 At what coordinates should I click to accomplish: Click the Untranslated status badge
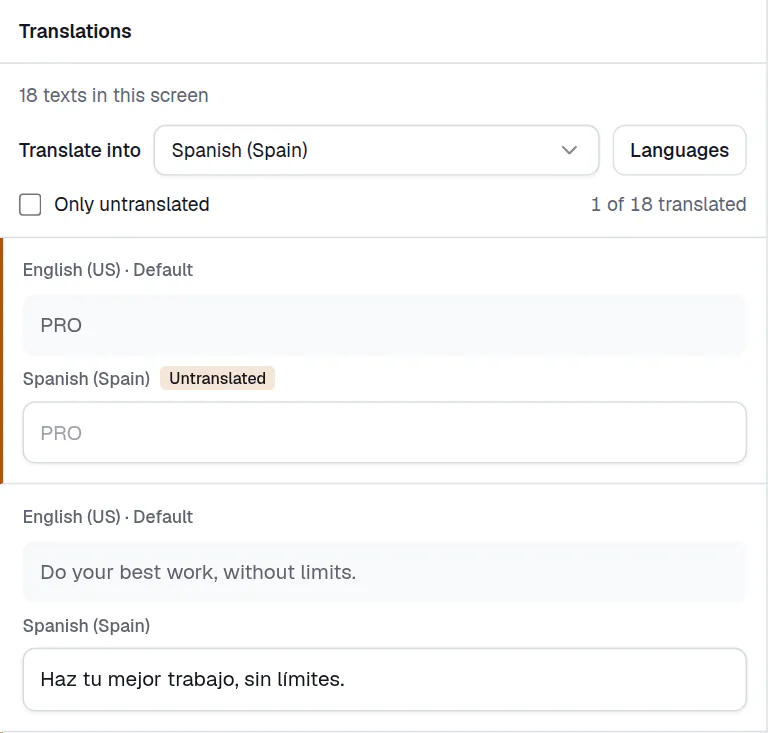pos(217,378)
